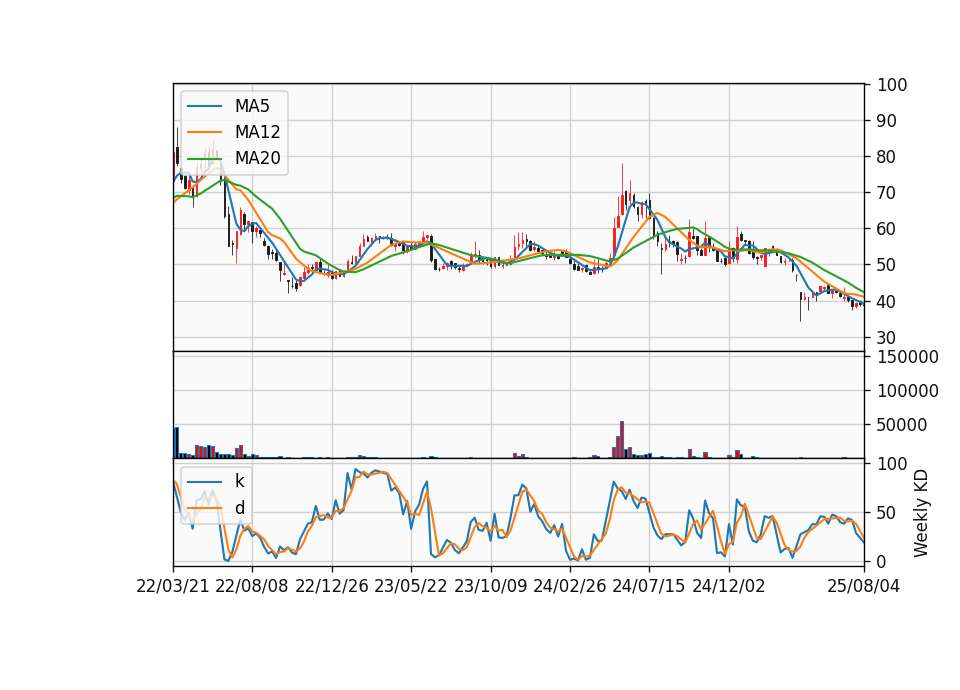Click the 60 price axis label
This screenshot has height=690, width=960.
(x=887, y=230)
